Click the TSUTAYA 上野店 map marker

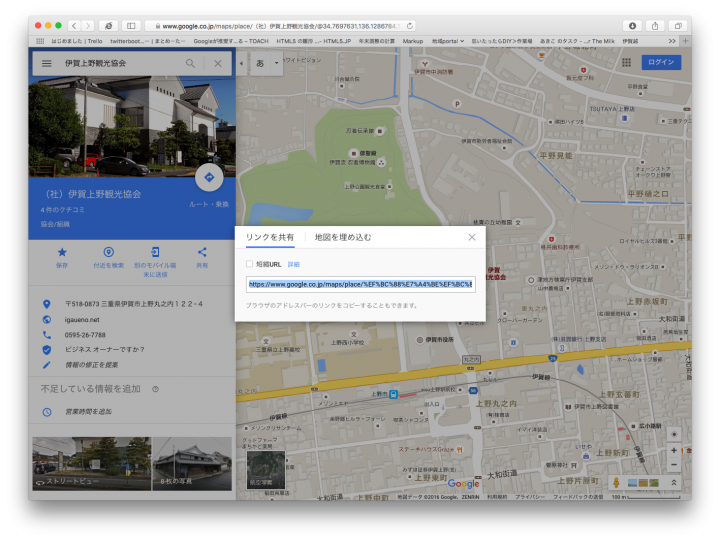[x=624, y=118]
